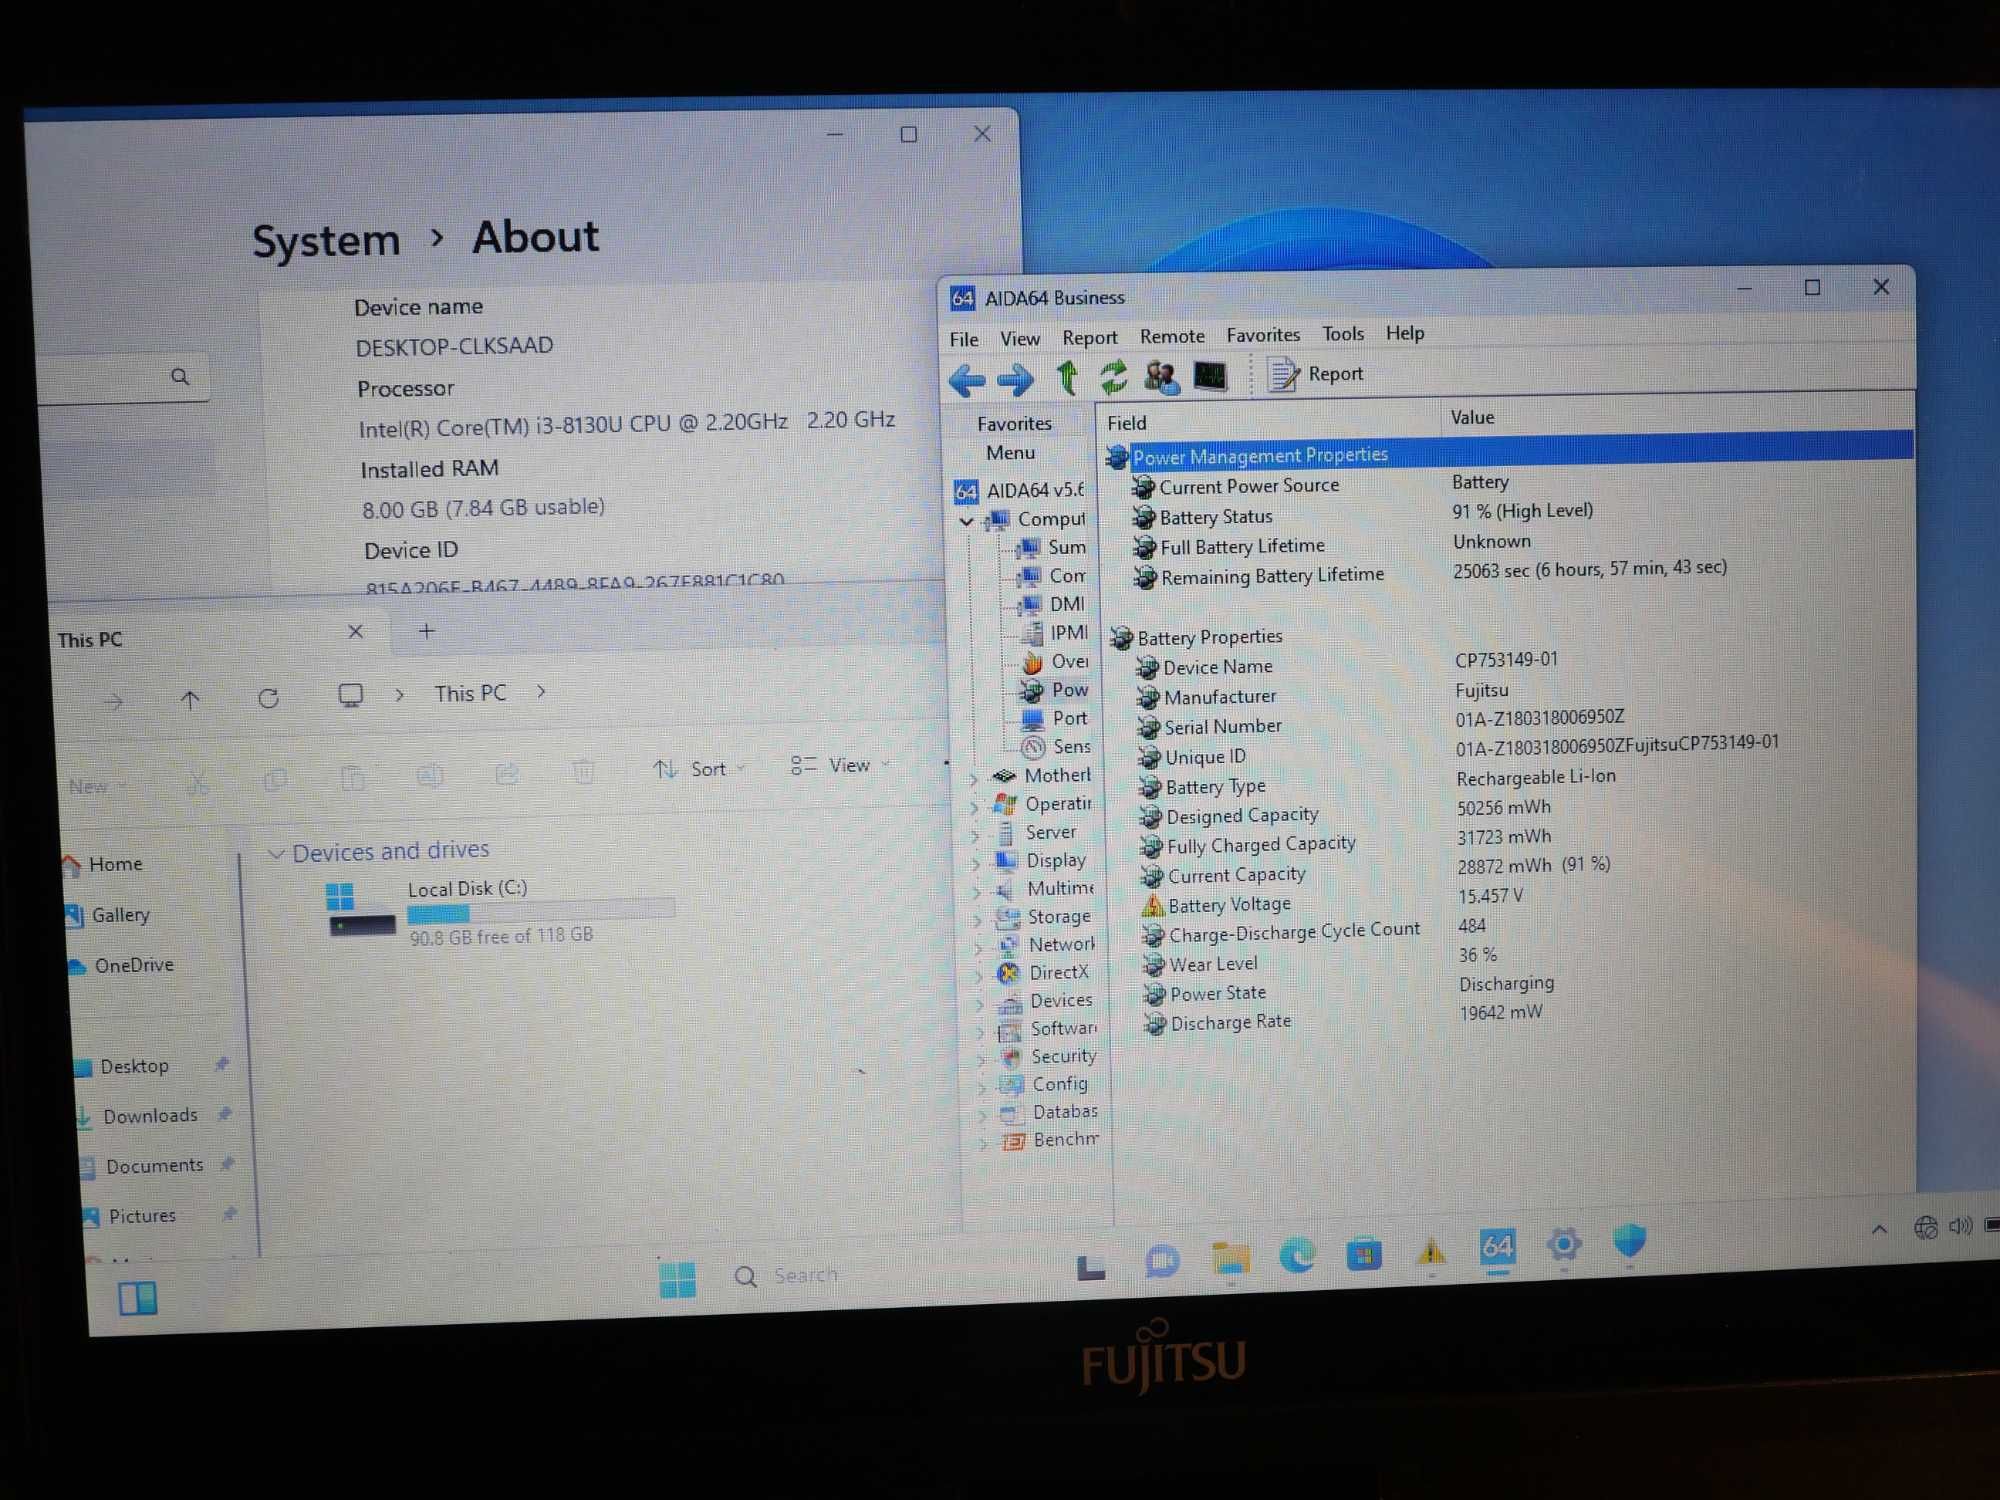The width and height of the screenshot is (2000, 1500).
Task: Open the Windows Start button
Action: [x=677, y=1279]
